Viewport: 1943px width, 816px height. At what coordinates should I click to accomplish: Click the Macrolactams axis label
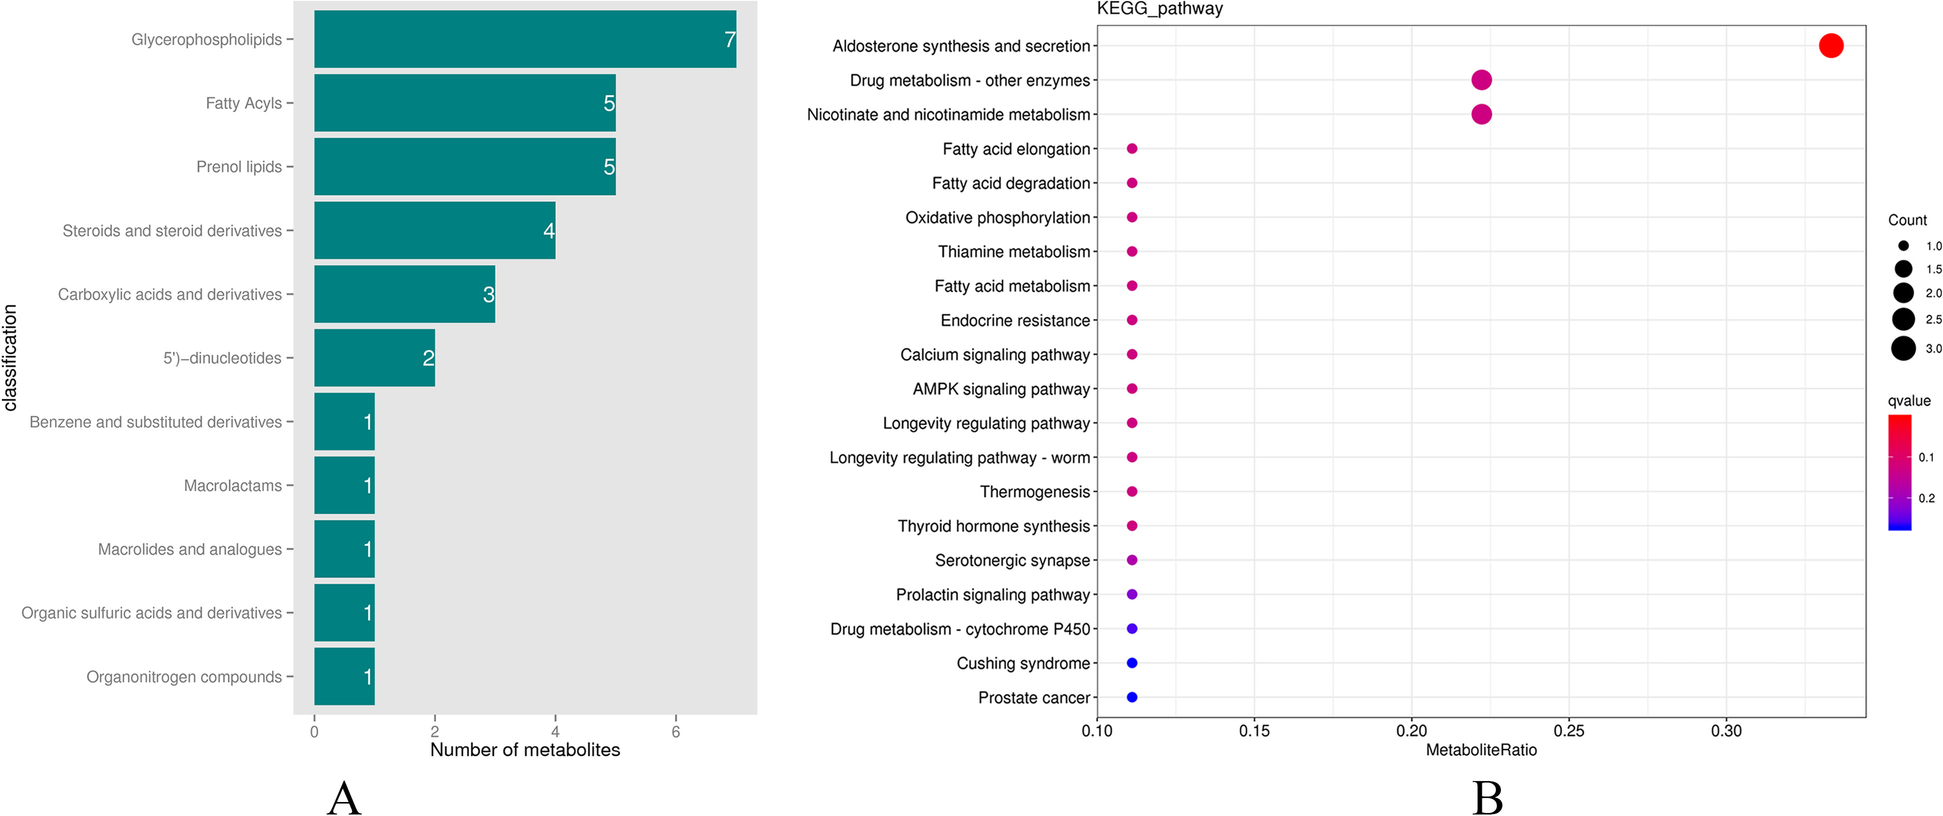point(233,486)
